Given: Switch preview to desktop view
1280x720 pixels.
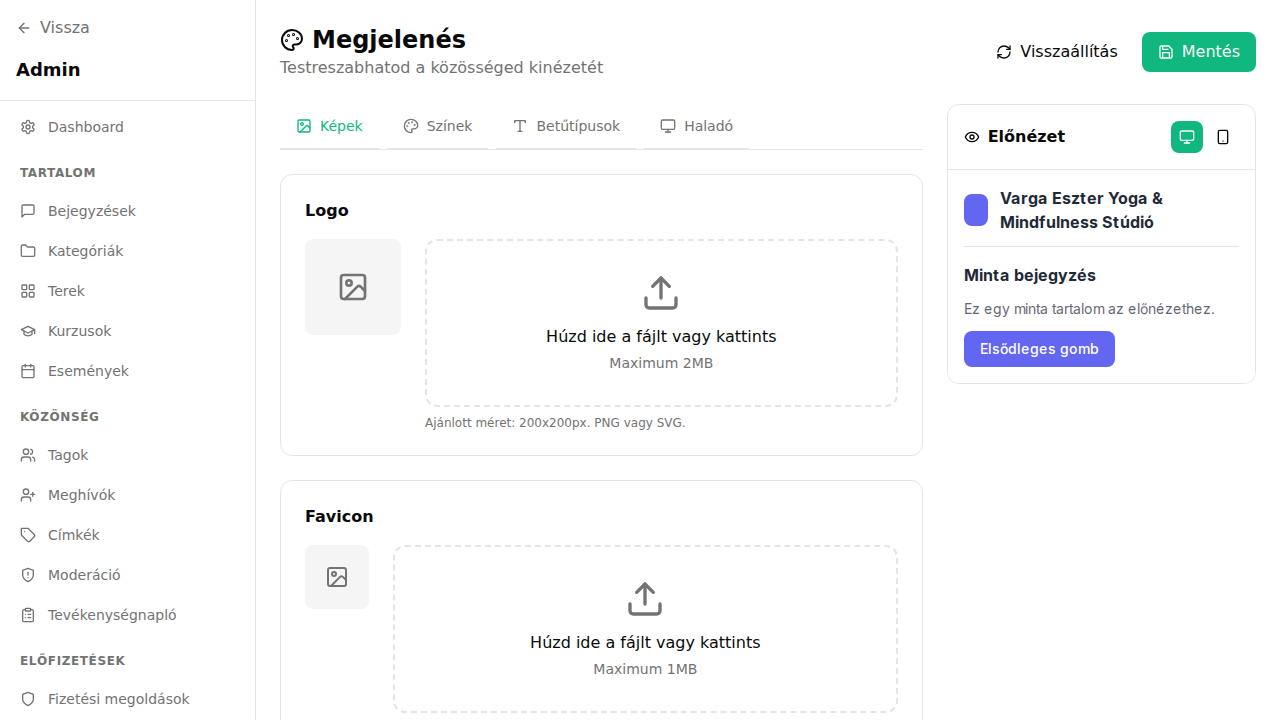Looking at the screenshot, I should pos(1186,136).
